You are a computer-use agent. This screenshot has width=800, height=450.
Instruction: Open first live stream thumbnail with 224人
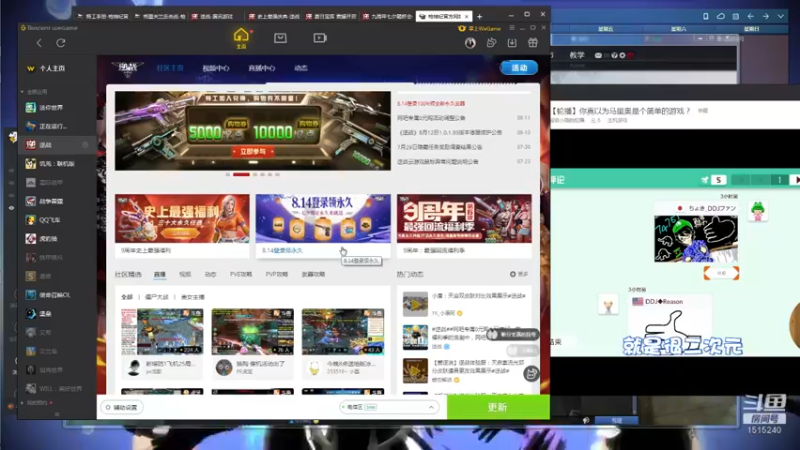coord(162,332)
